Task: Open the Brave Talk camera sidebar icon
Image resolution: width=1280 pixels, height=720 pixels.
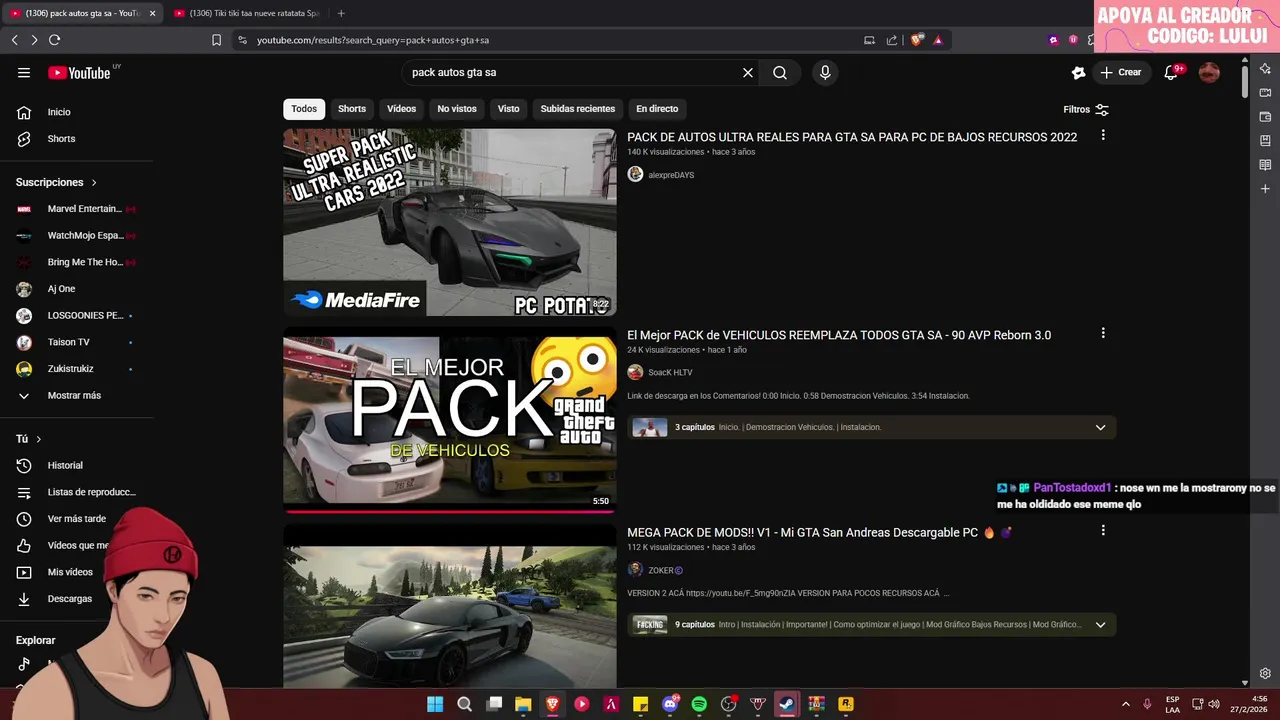Action: pos(1265,92)
